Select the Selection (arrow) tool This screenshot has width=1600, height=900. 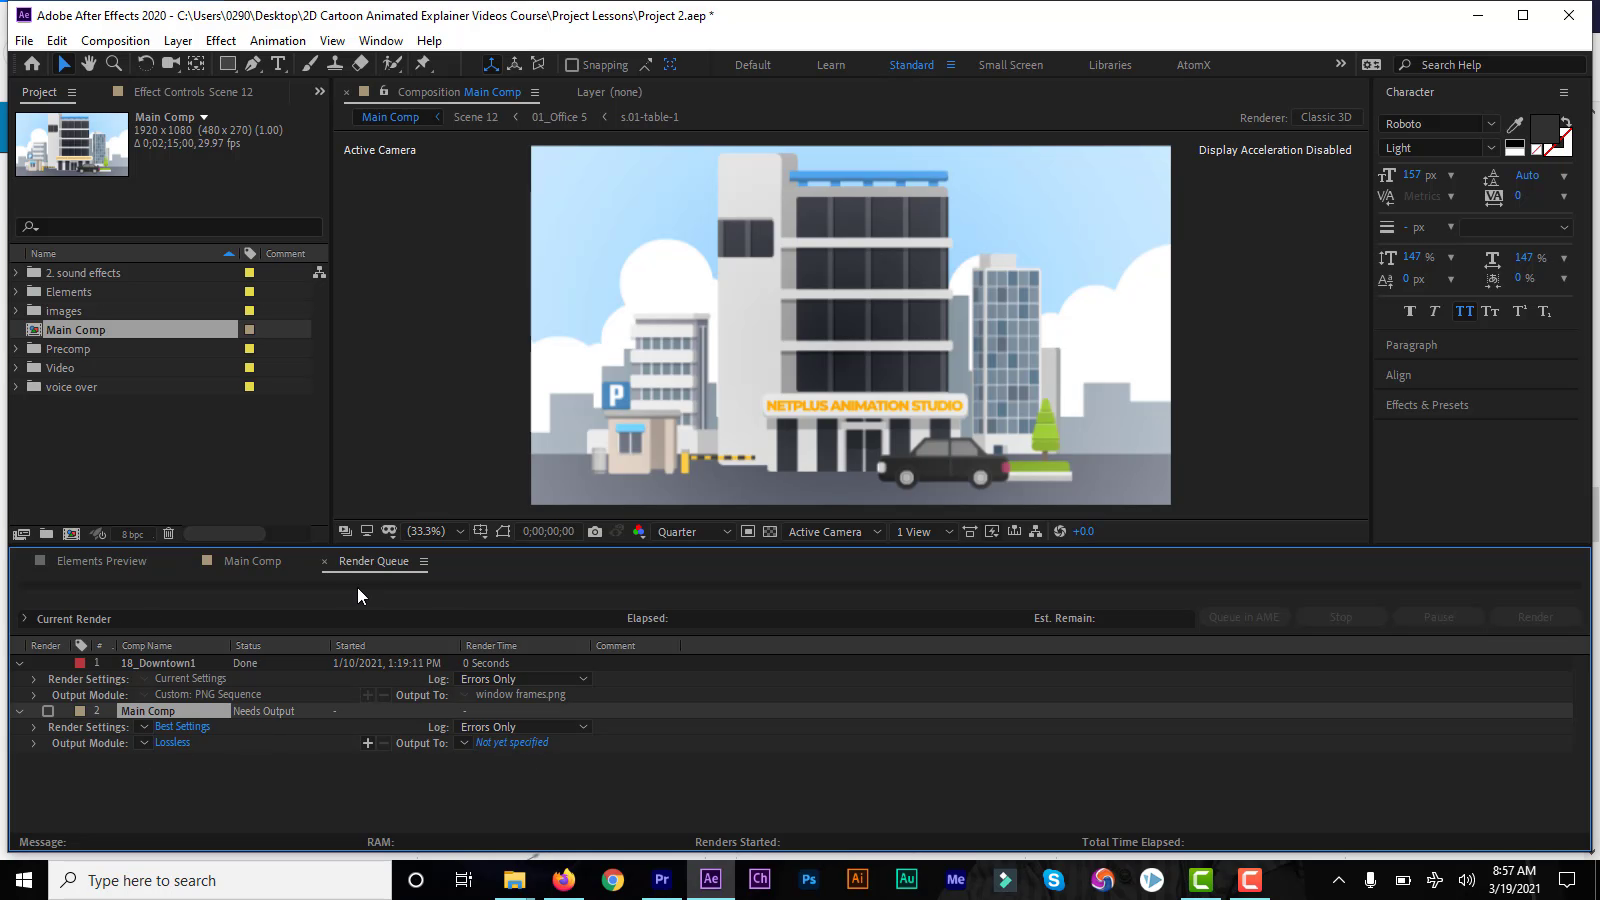point(63,64)
